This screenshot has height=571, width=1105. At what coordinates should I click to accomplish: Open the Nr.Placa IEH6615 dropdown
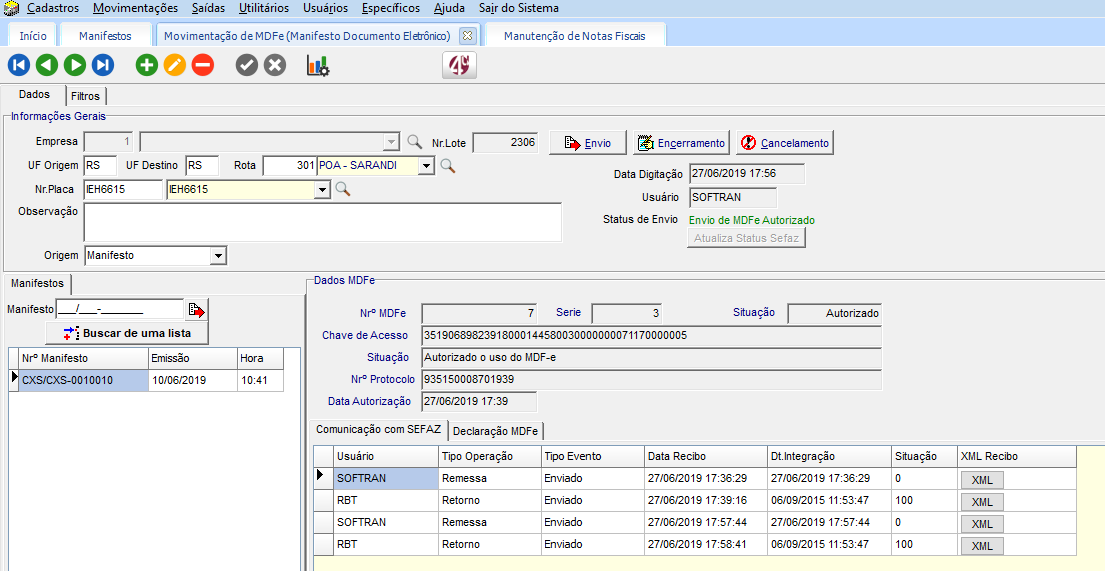[322, 189]
